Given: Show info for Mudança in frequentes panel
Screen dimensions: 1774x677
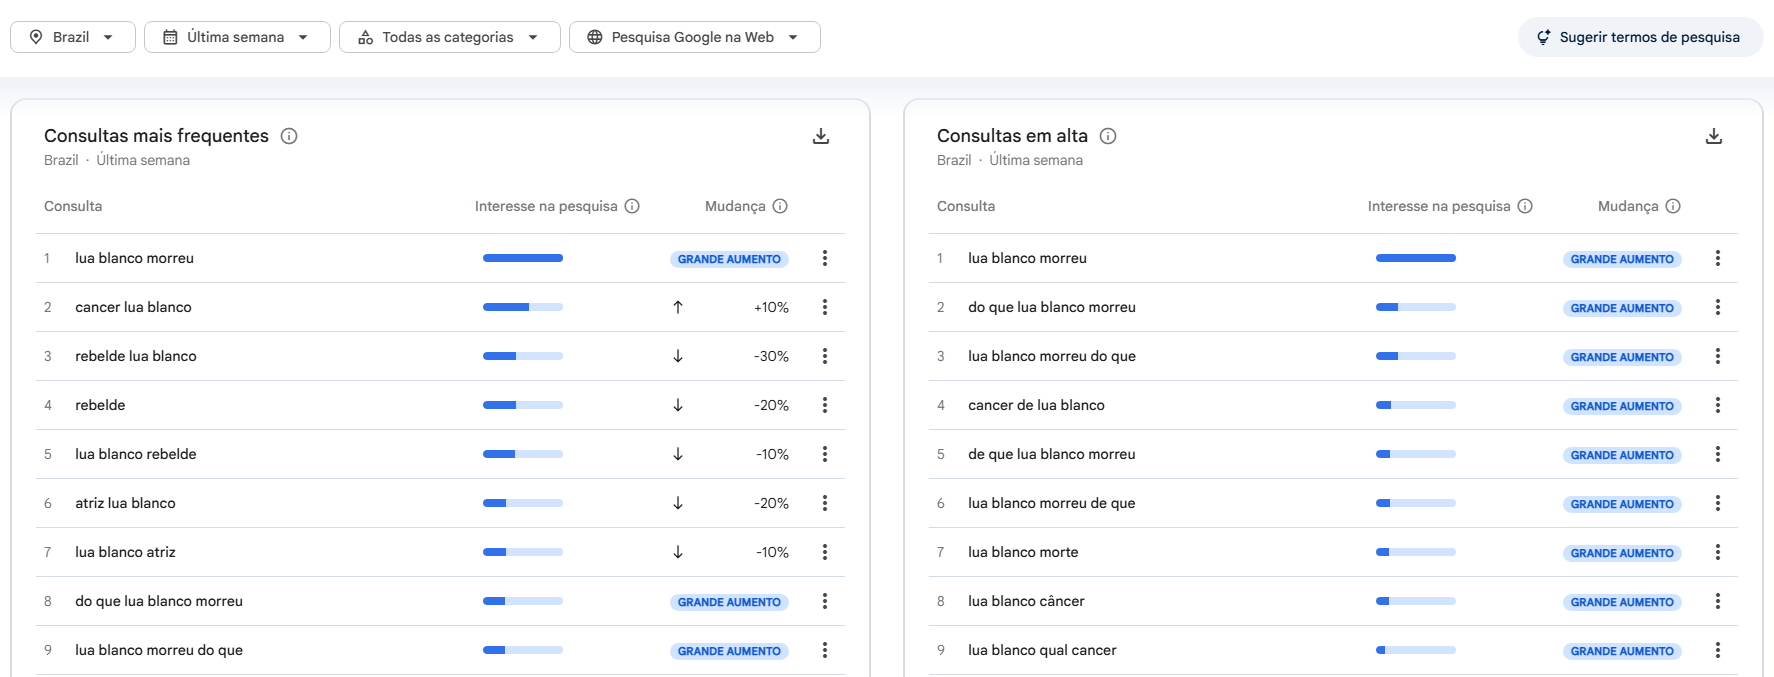Looking at the screenshot, I should [780, 206].
